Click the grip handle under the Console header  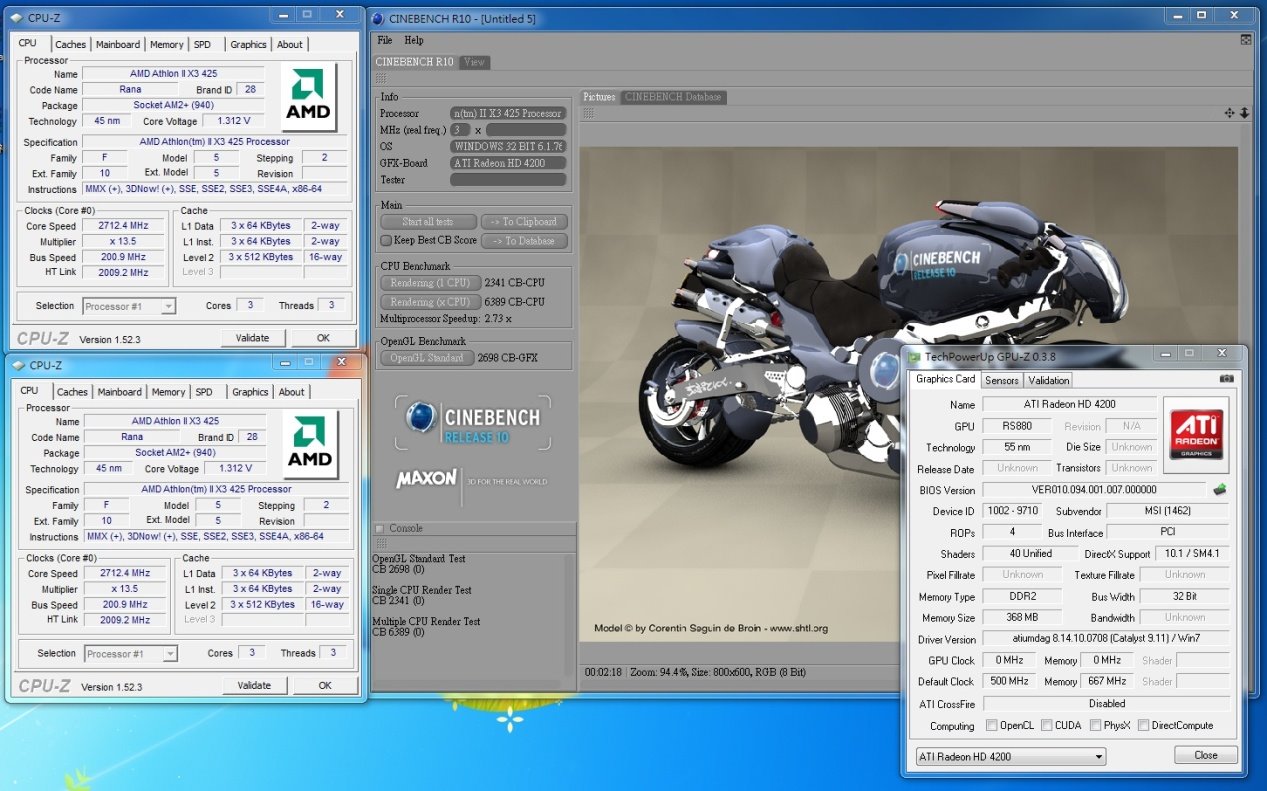tap(380, 543)
